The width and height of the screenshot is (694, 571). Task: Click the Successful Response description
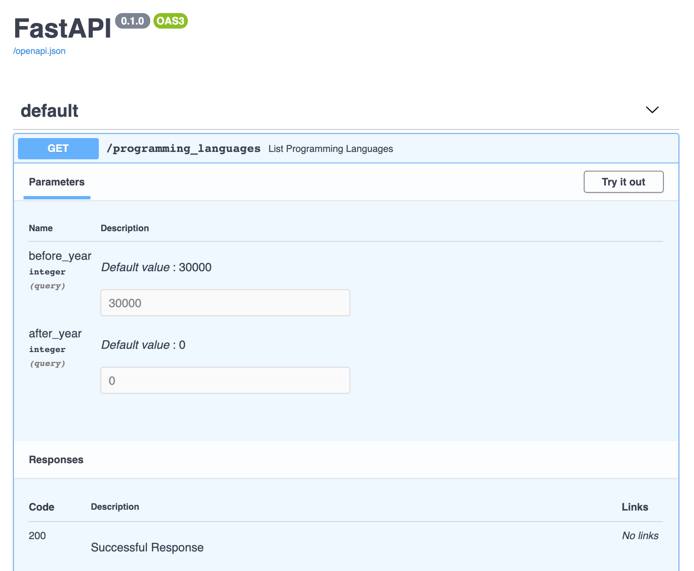(147, 547)
